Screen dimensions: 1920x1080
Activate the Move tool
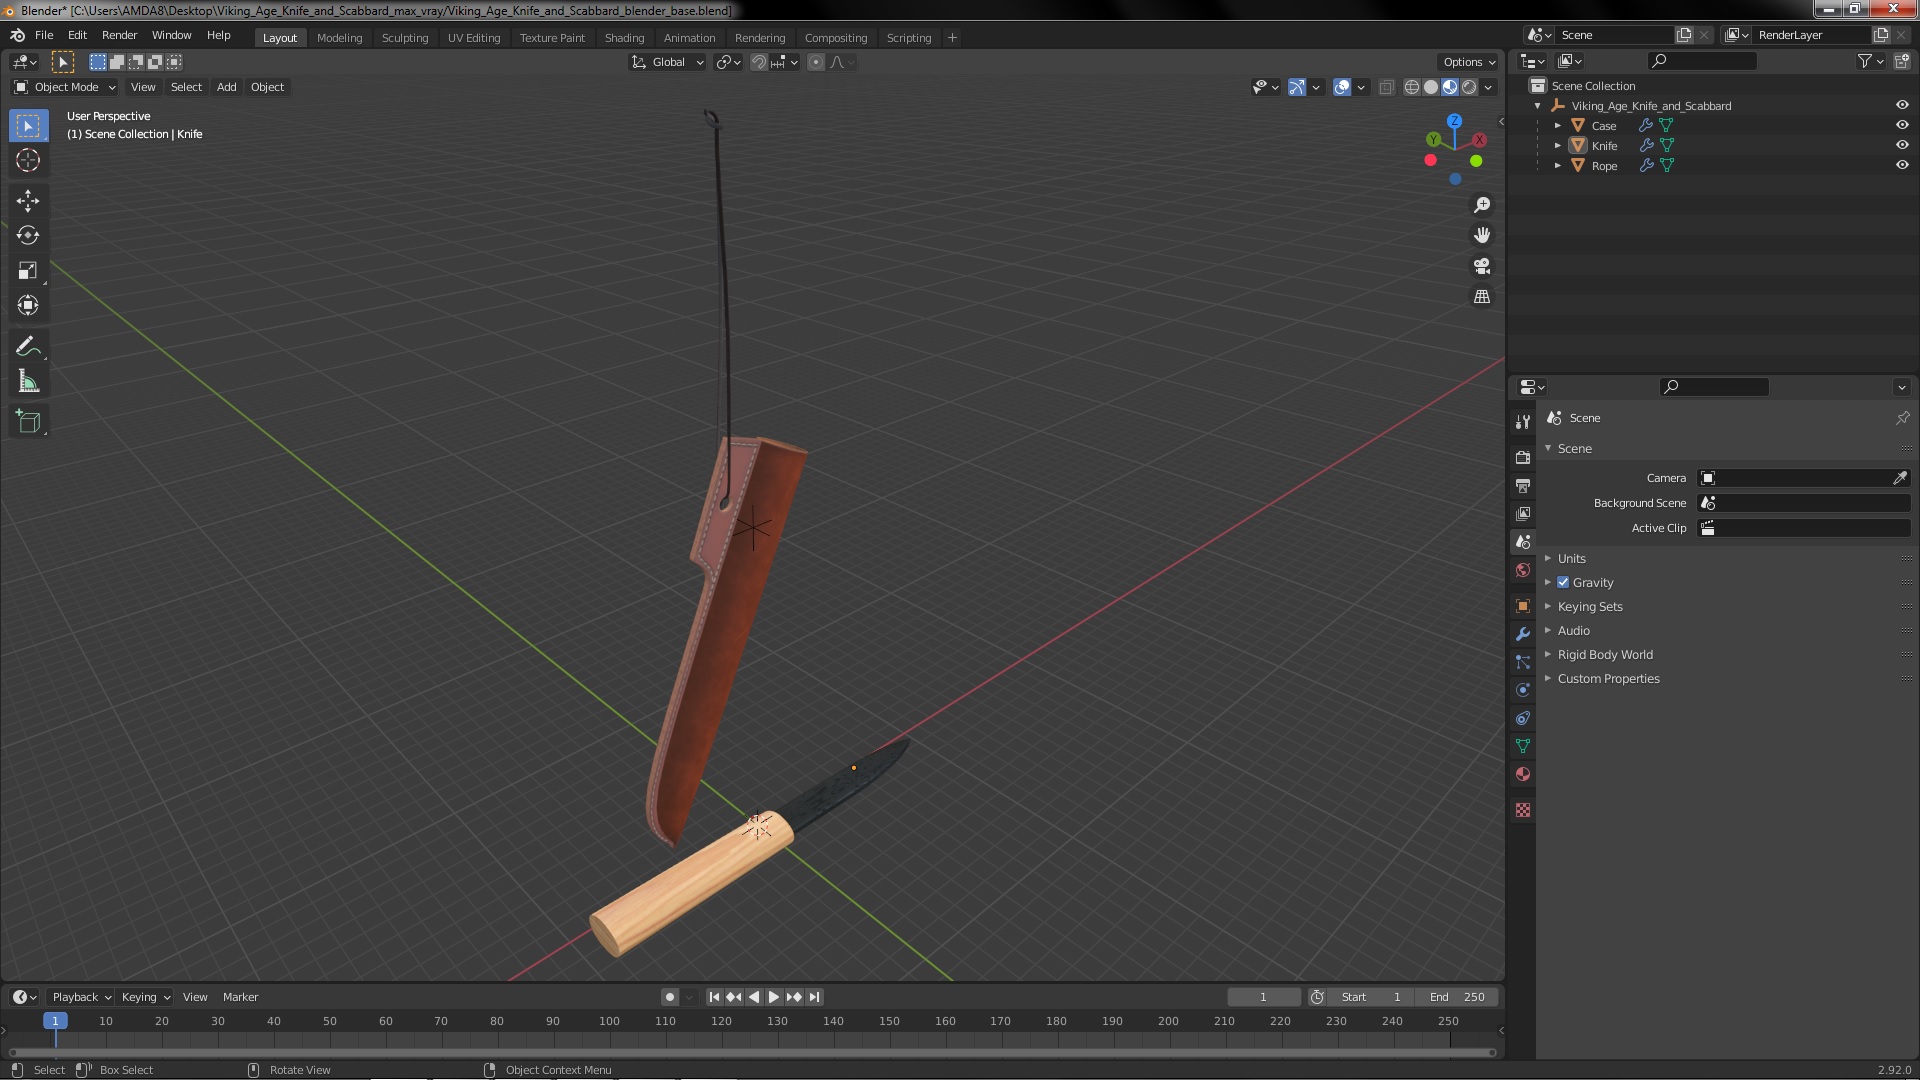tap(28, 201)
